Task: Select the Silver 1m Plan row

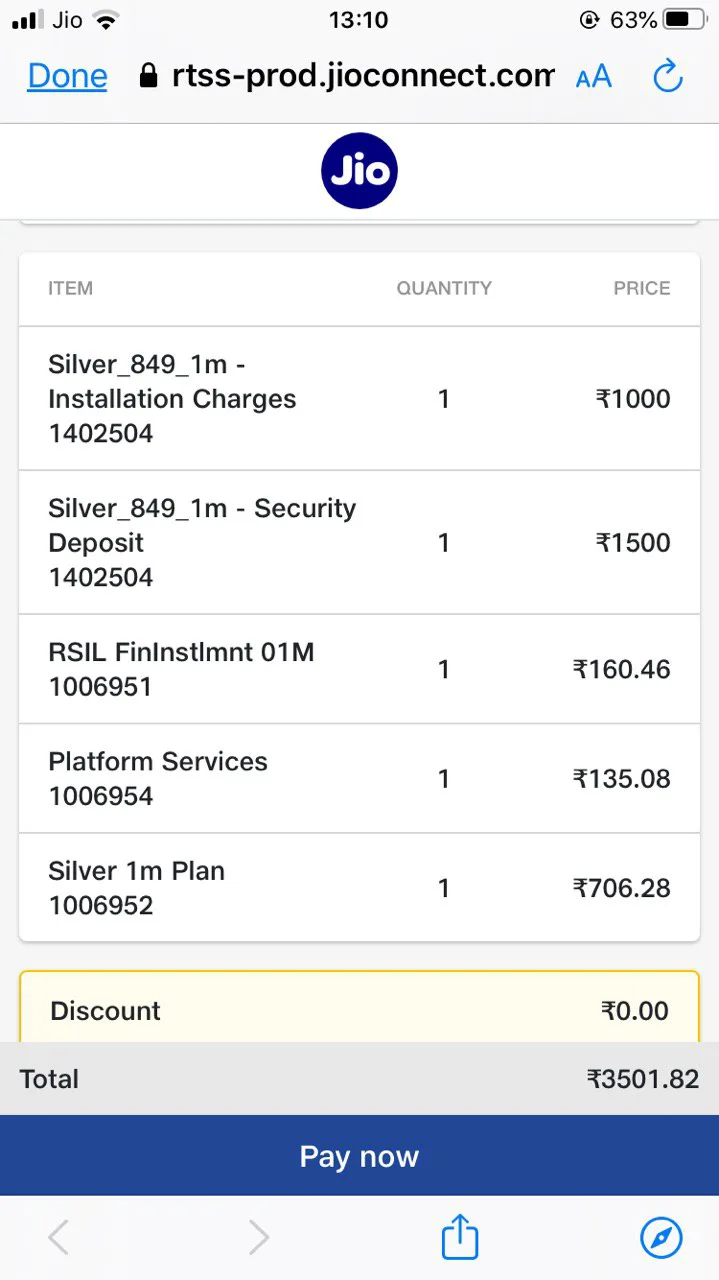Action: click(359, 888)
